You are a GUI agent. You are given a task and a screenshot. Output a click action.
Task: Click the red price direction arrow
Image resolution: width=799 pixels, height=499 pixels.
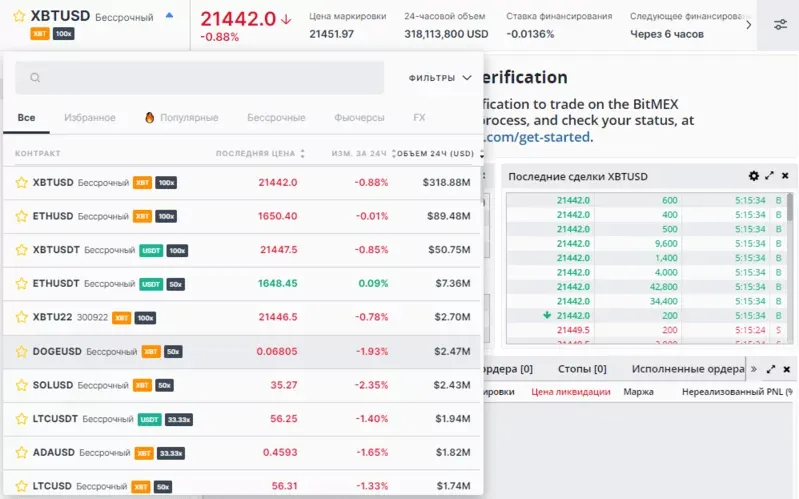[286, 19]
